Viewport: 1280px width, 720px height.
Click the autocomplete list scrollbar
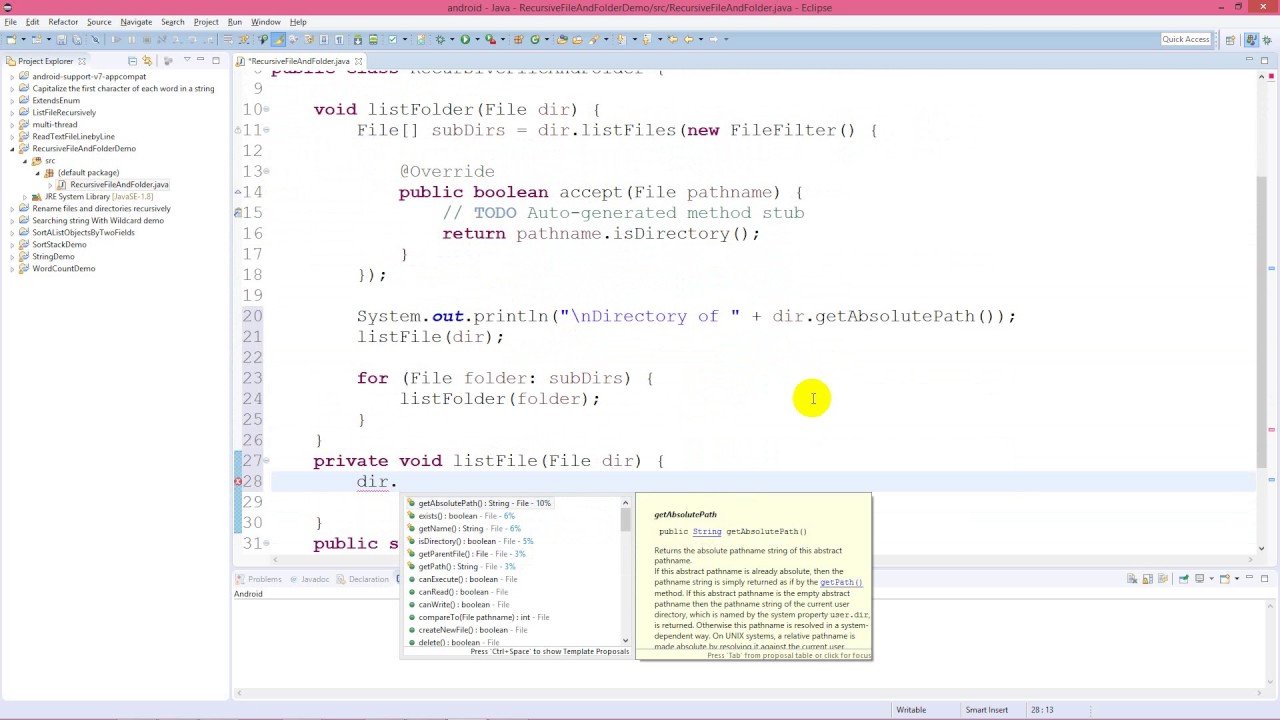click(x=626, y=520)
